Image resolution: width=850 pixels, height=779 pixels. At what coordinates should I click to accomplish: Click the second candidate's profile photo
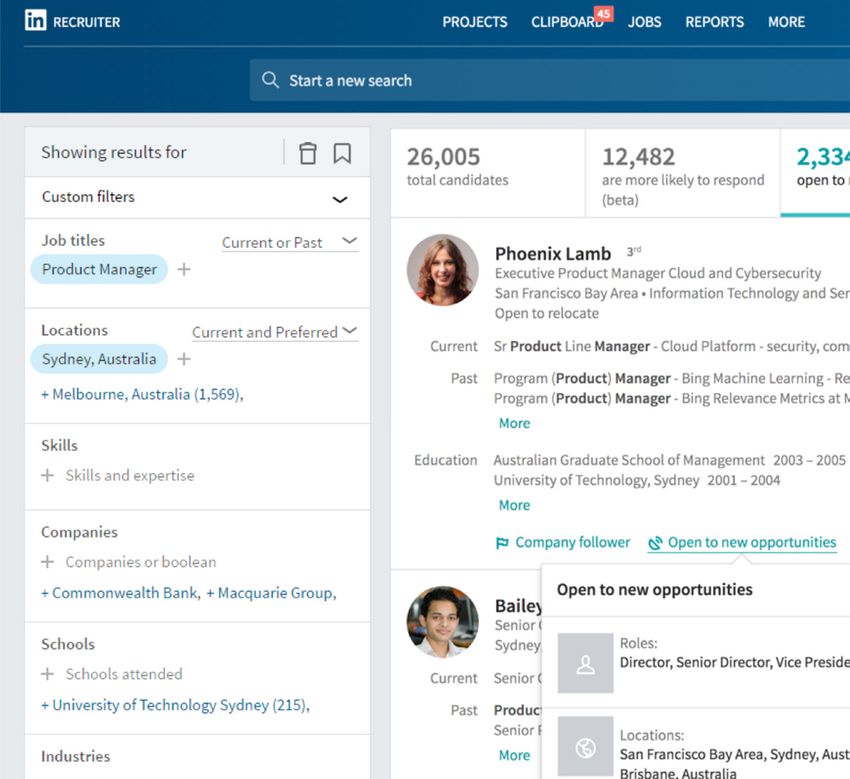443,622
